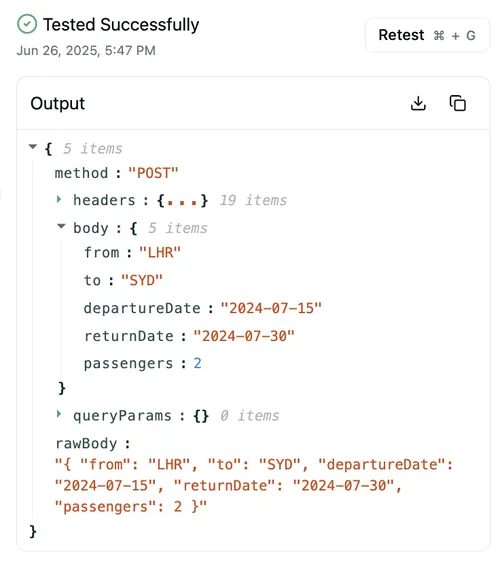The width and height of the screenshot is (500, 572).
Task: Expand the headers node
Action: [59, 199]
